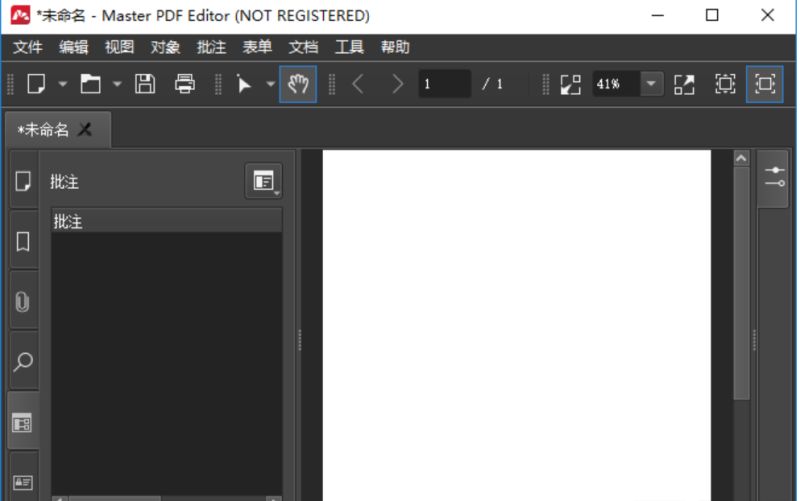Open the 工具 menu
Viewport: 800px width, 501px height.
[x=349, y=47]
